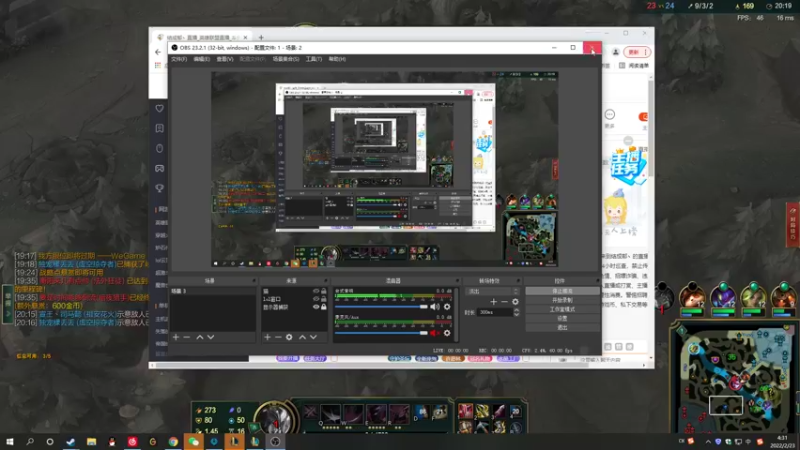Open Windows taskbar search
Viewport: 800px width, 450px height.
(x=30, y=442)
